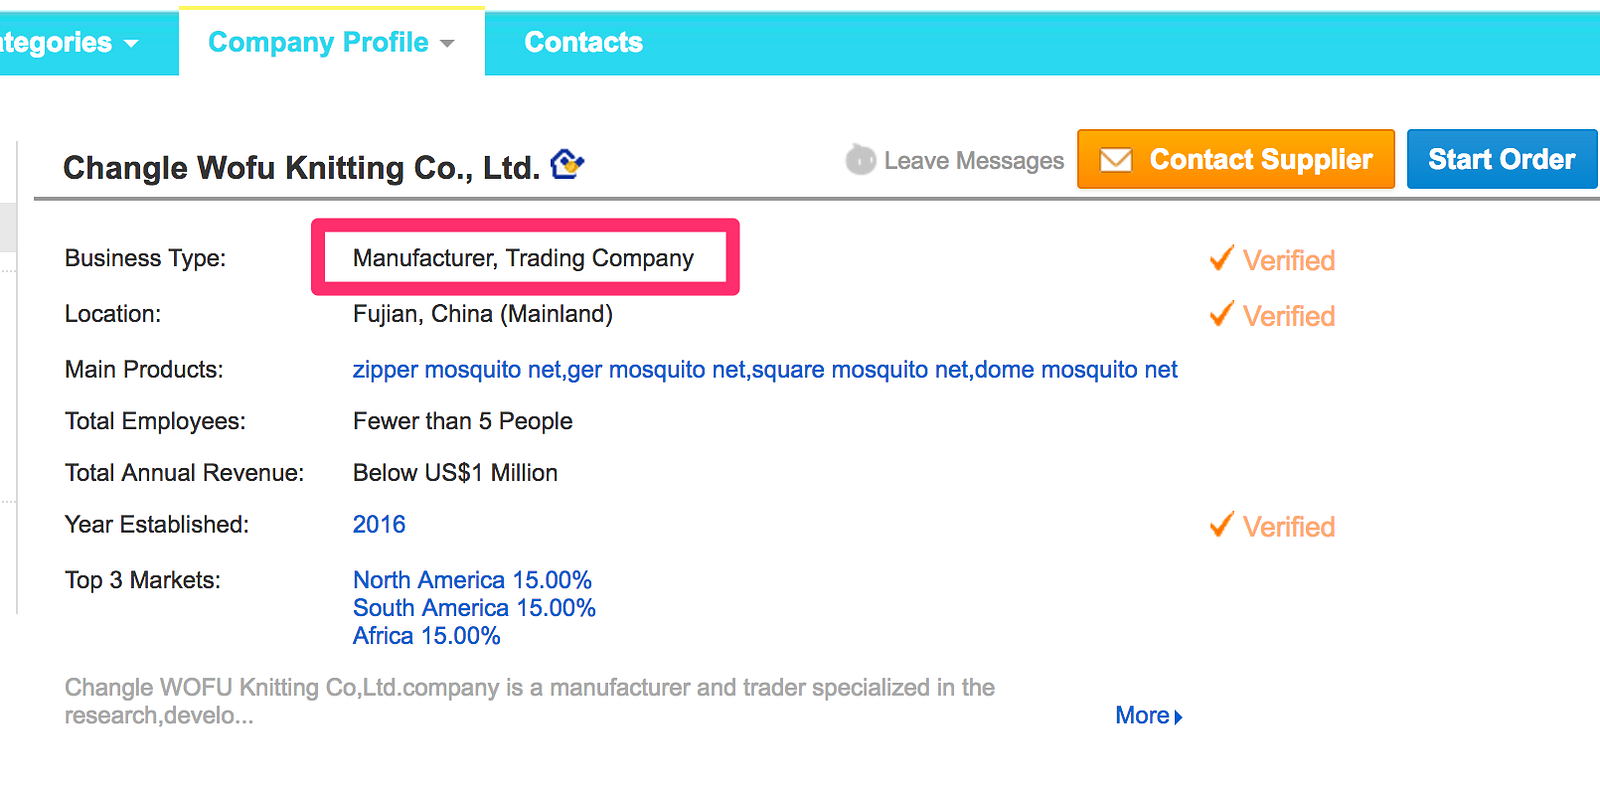Viewport: 1600px width, 785px height.
Task: Click the Year Established Verified checkmark
Action: click(1221, 525)
